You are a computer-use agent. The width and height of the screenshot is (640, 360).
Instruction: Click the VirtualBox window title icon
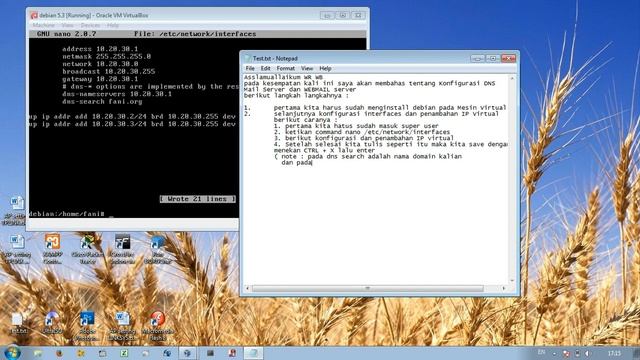pos(34,16)
